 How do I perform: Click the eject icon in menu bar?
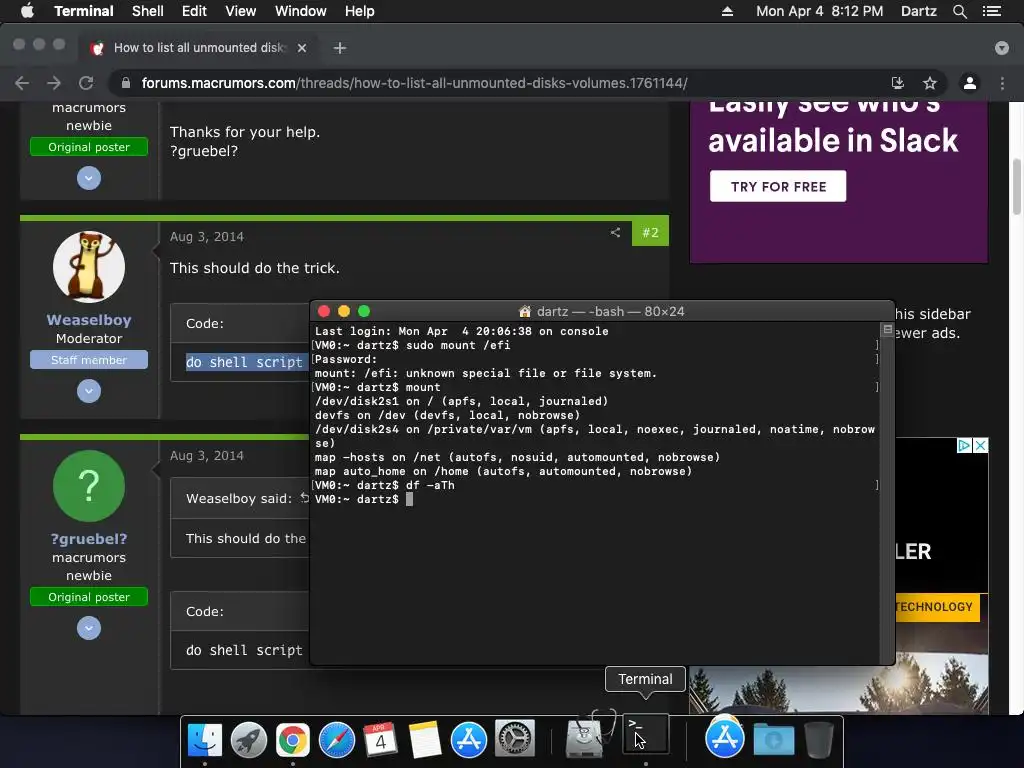pos(727,11)
